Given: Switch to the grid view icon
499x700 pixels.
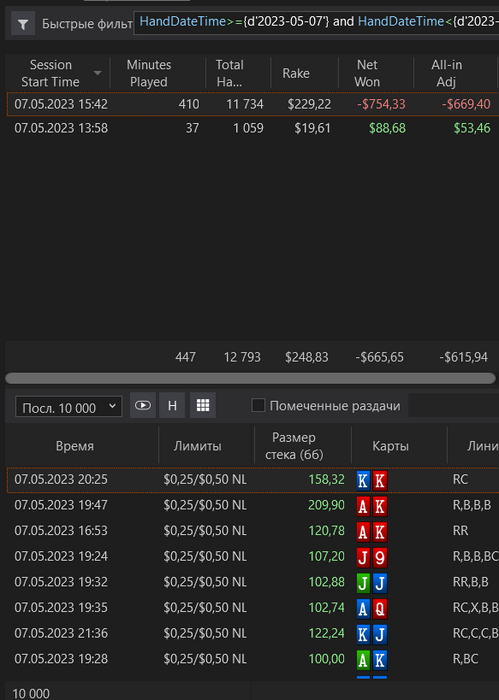Looking at the screenshot, I should tap(203, 405).
